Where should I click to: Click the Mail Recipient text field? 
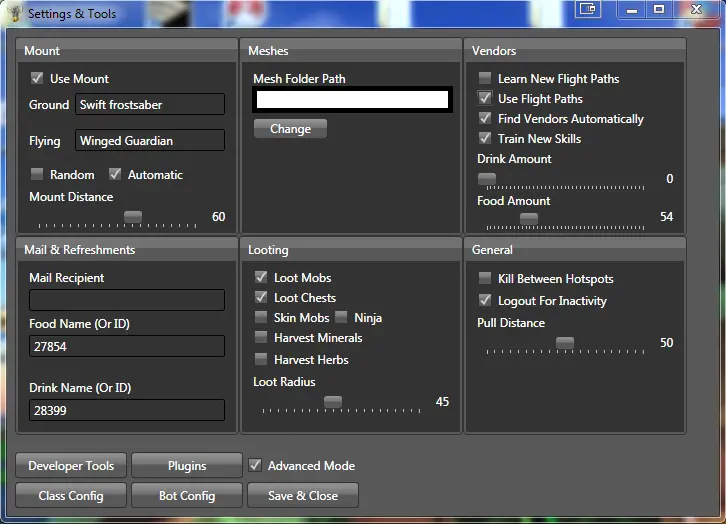pyautogui.click(x=127, y=299)
